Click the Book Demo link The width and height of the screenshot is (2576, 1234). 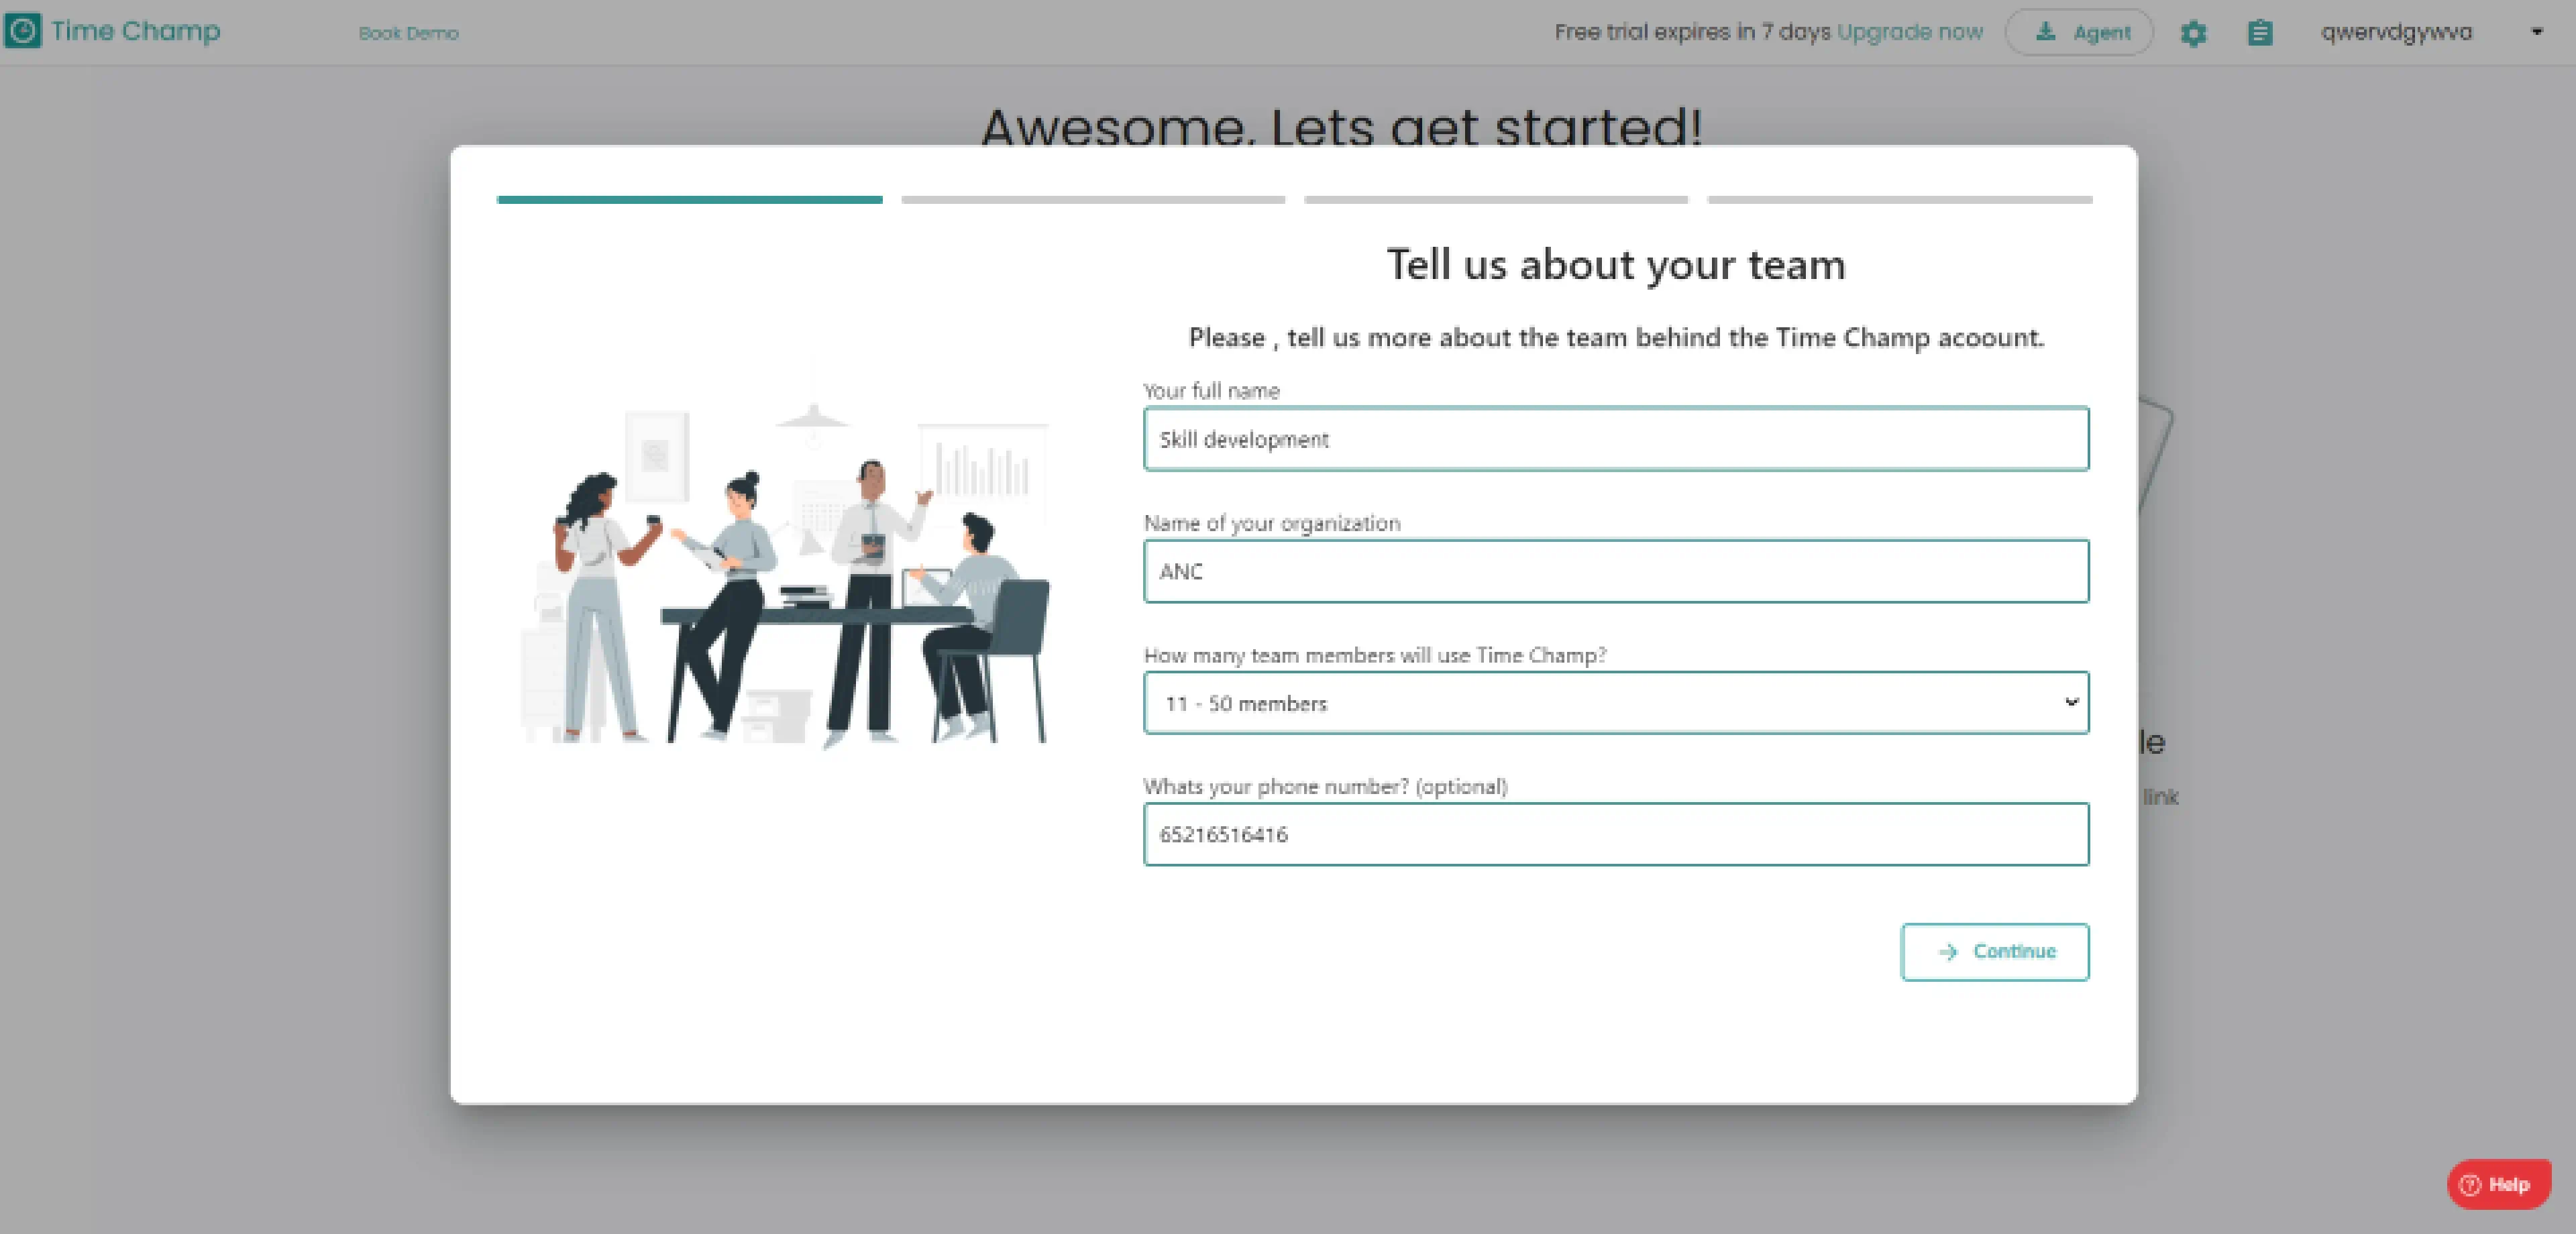pos(406,32)
